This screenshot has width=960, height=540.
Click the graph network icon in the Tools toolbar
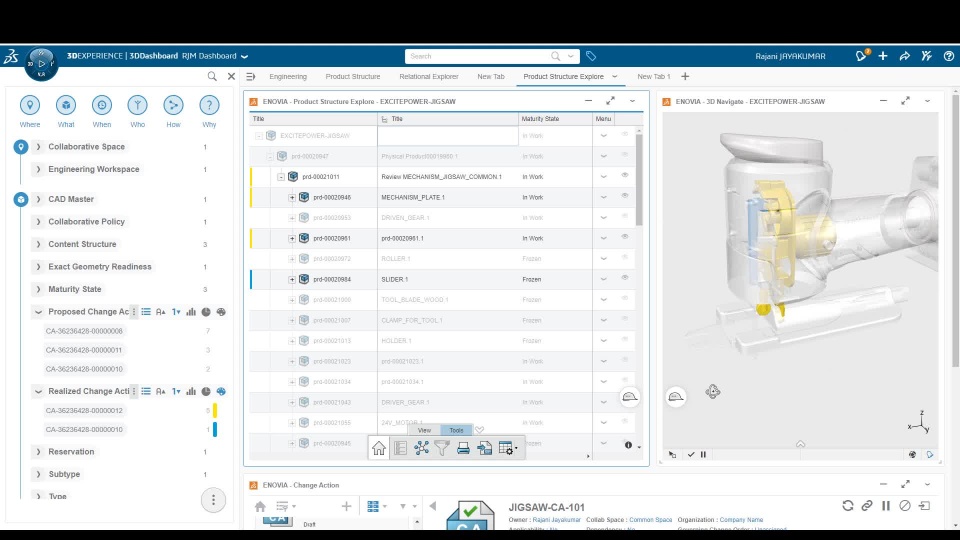(x=421, y=448)
